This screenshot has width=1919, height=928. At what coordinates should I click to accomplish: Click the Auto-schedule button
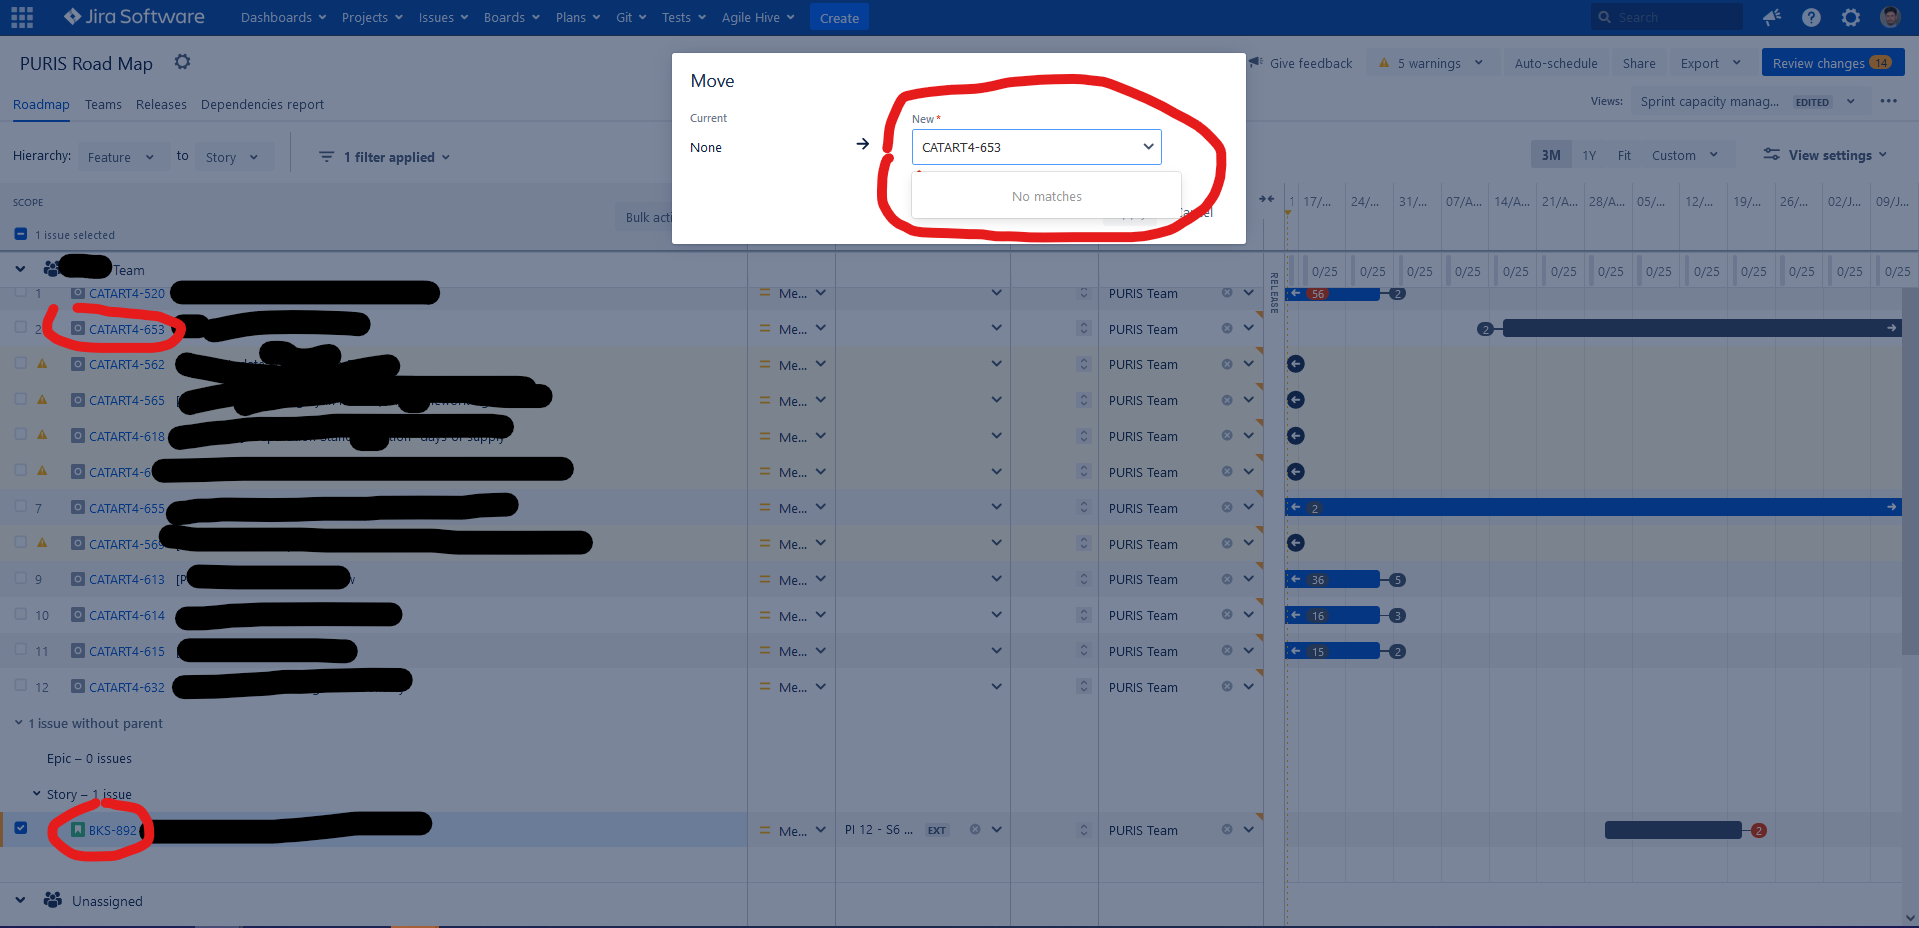tap(1555, 63)
